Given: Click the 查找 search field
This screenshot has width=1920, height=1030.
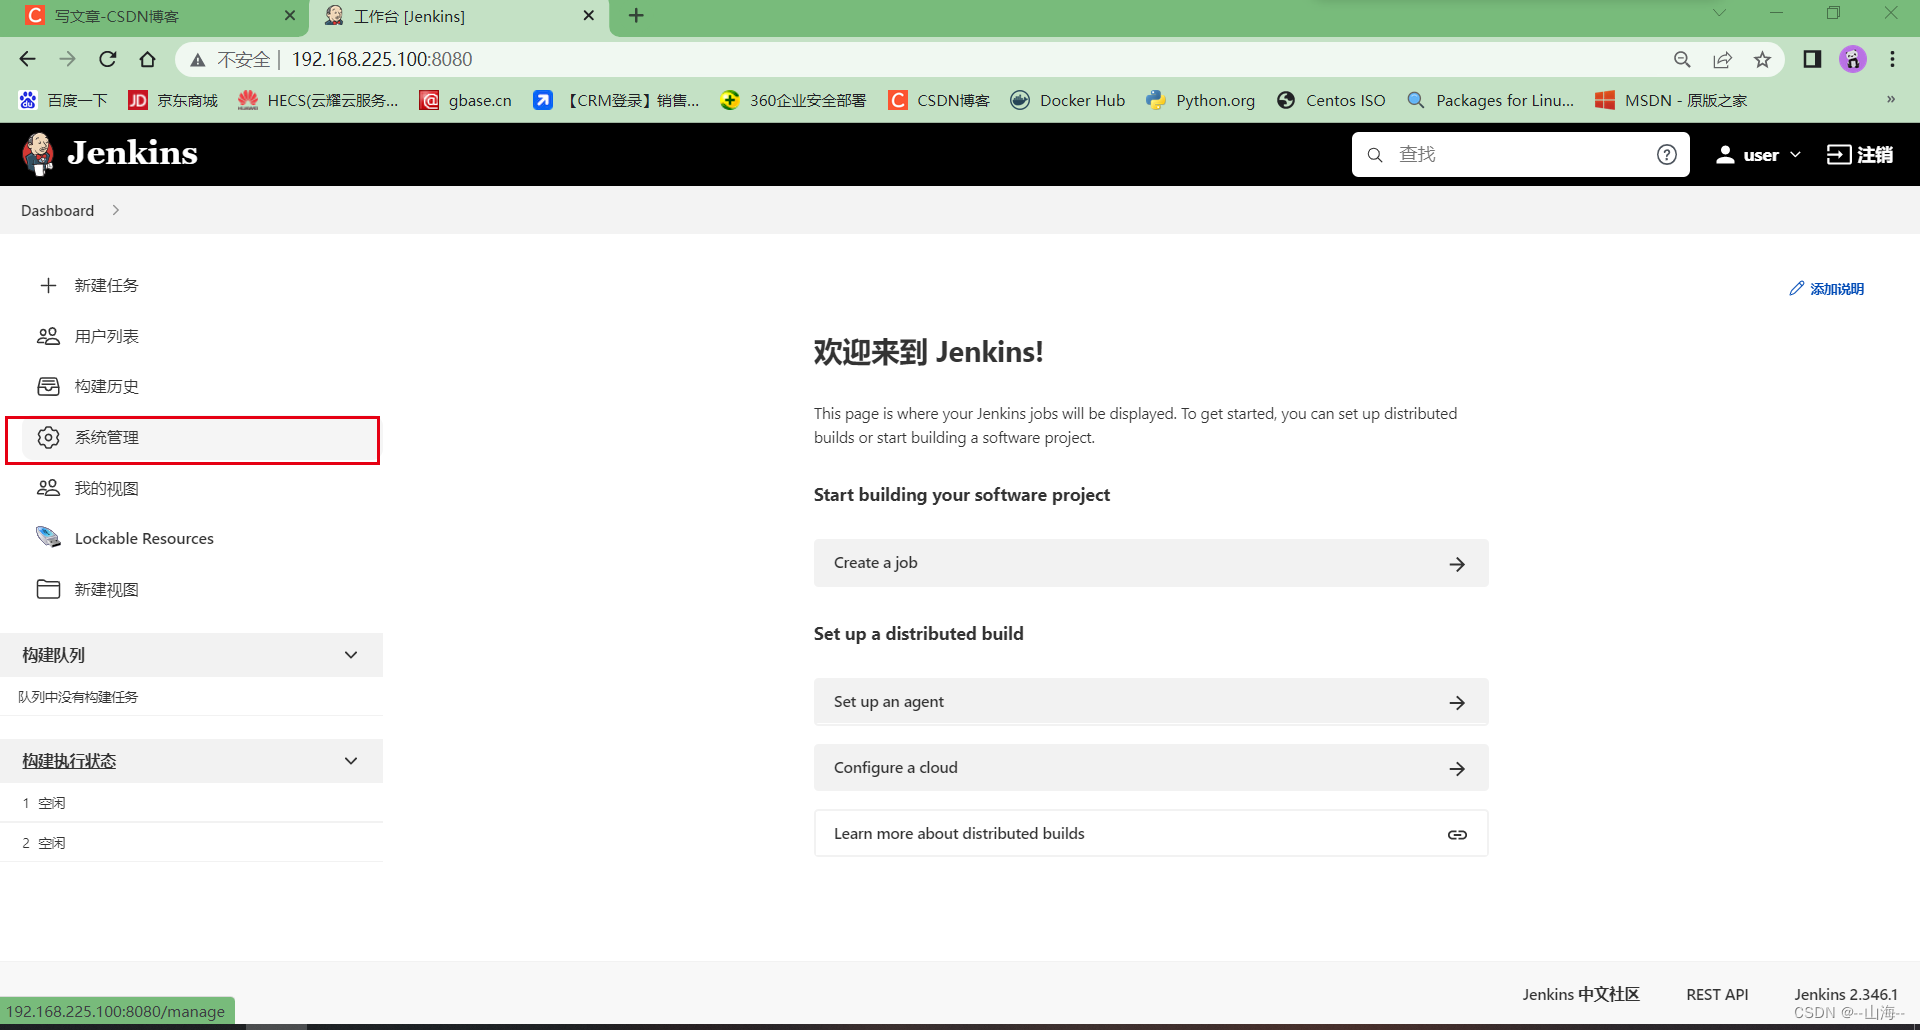Looking at the screenshot, I should (x=1500, y=154).
